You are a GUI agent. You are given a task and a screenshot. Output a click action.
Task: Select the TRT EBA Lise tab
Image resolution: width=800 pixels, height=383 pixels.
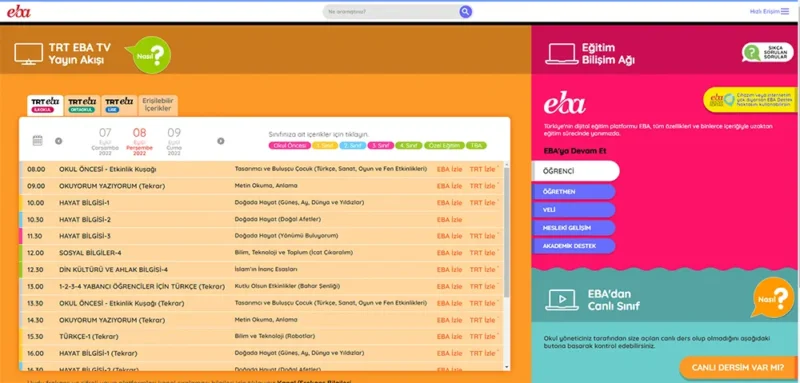(119, 105)
